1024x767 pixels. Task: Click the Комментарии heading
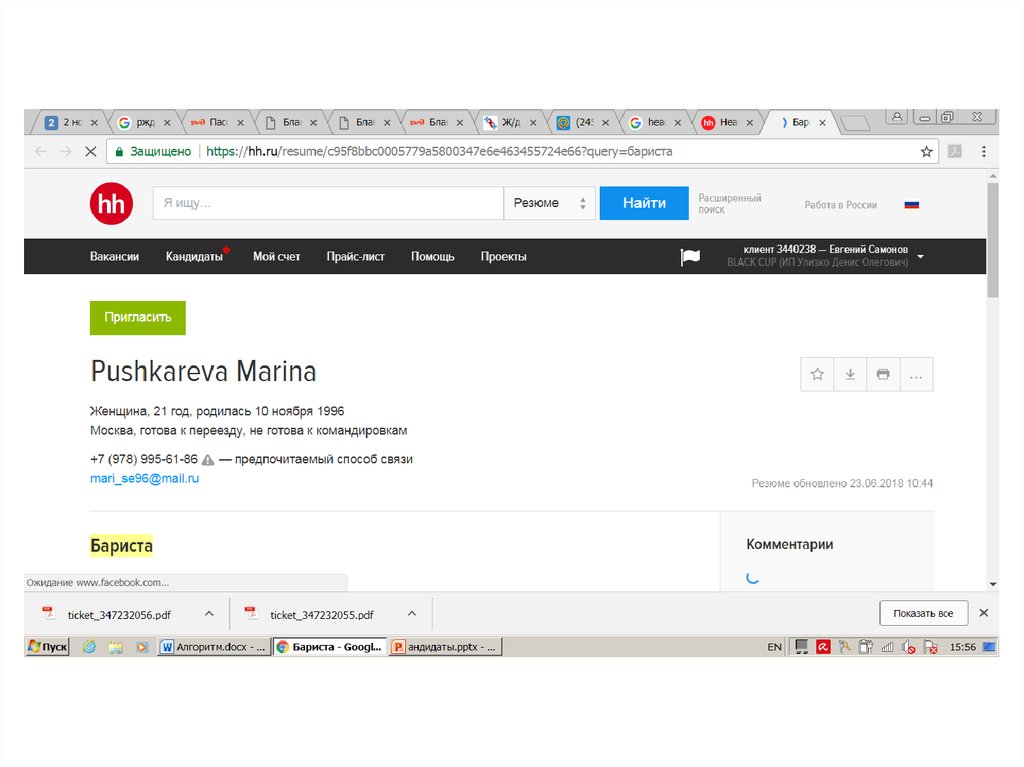pos(790,544)
